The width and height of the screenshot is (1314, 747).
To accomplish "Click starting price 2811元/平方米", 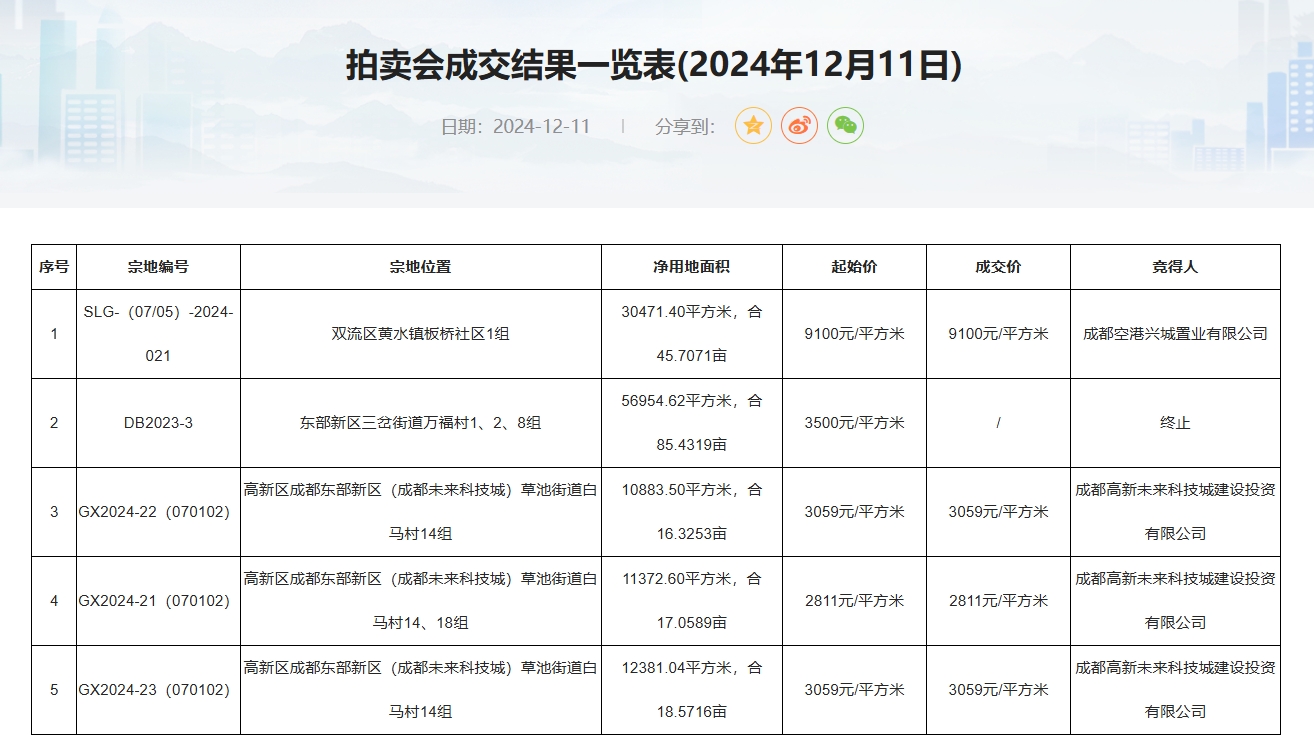I will tap(854, 601).
